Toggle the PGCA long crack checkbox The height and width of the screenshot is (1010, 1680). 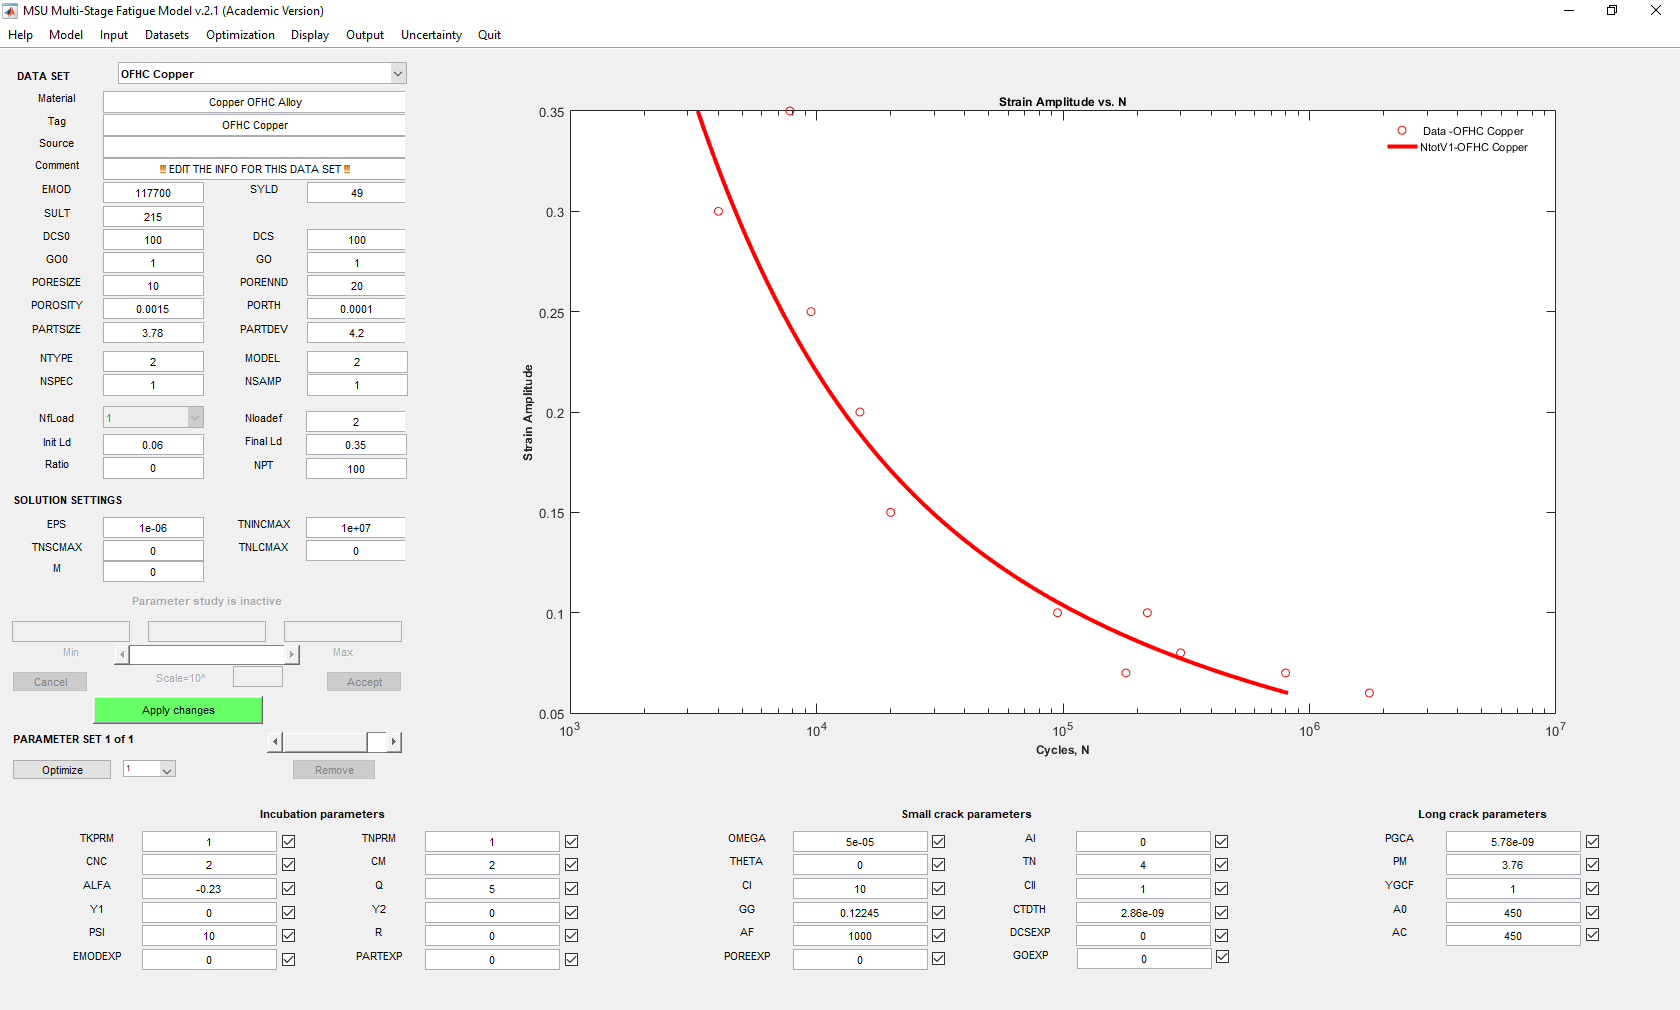1592,842
